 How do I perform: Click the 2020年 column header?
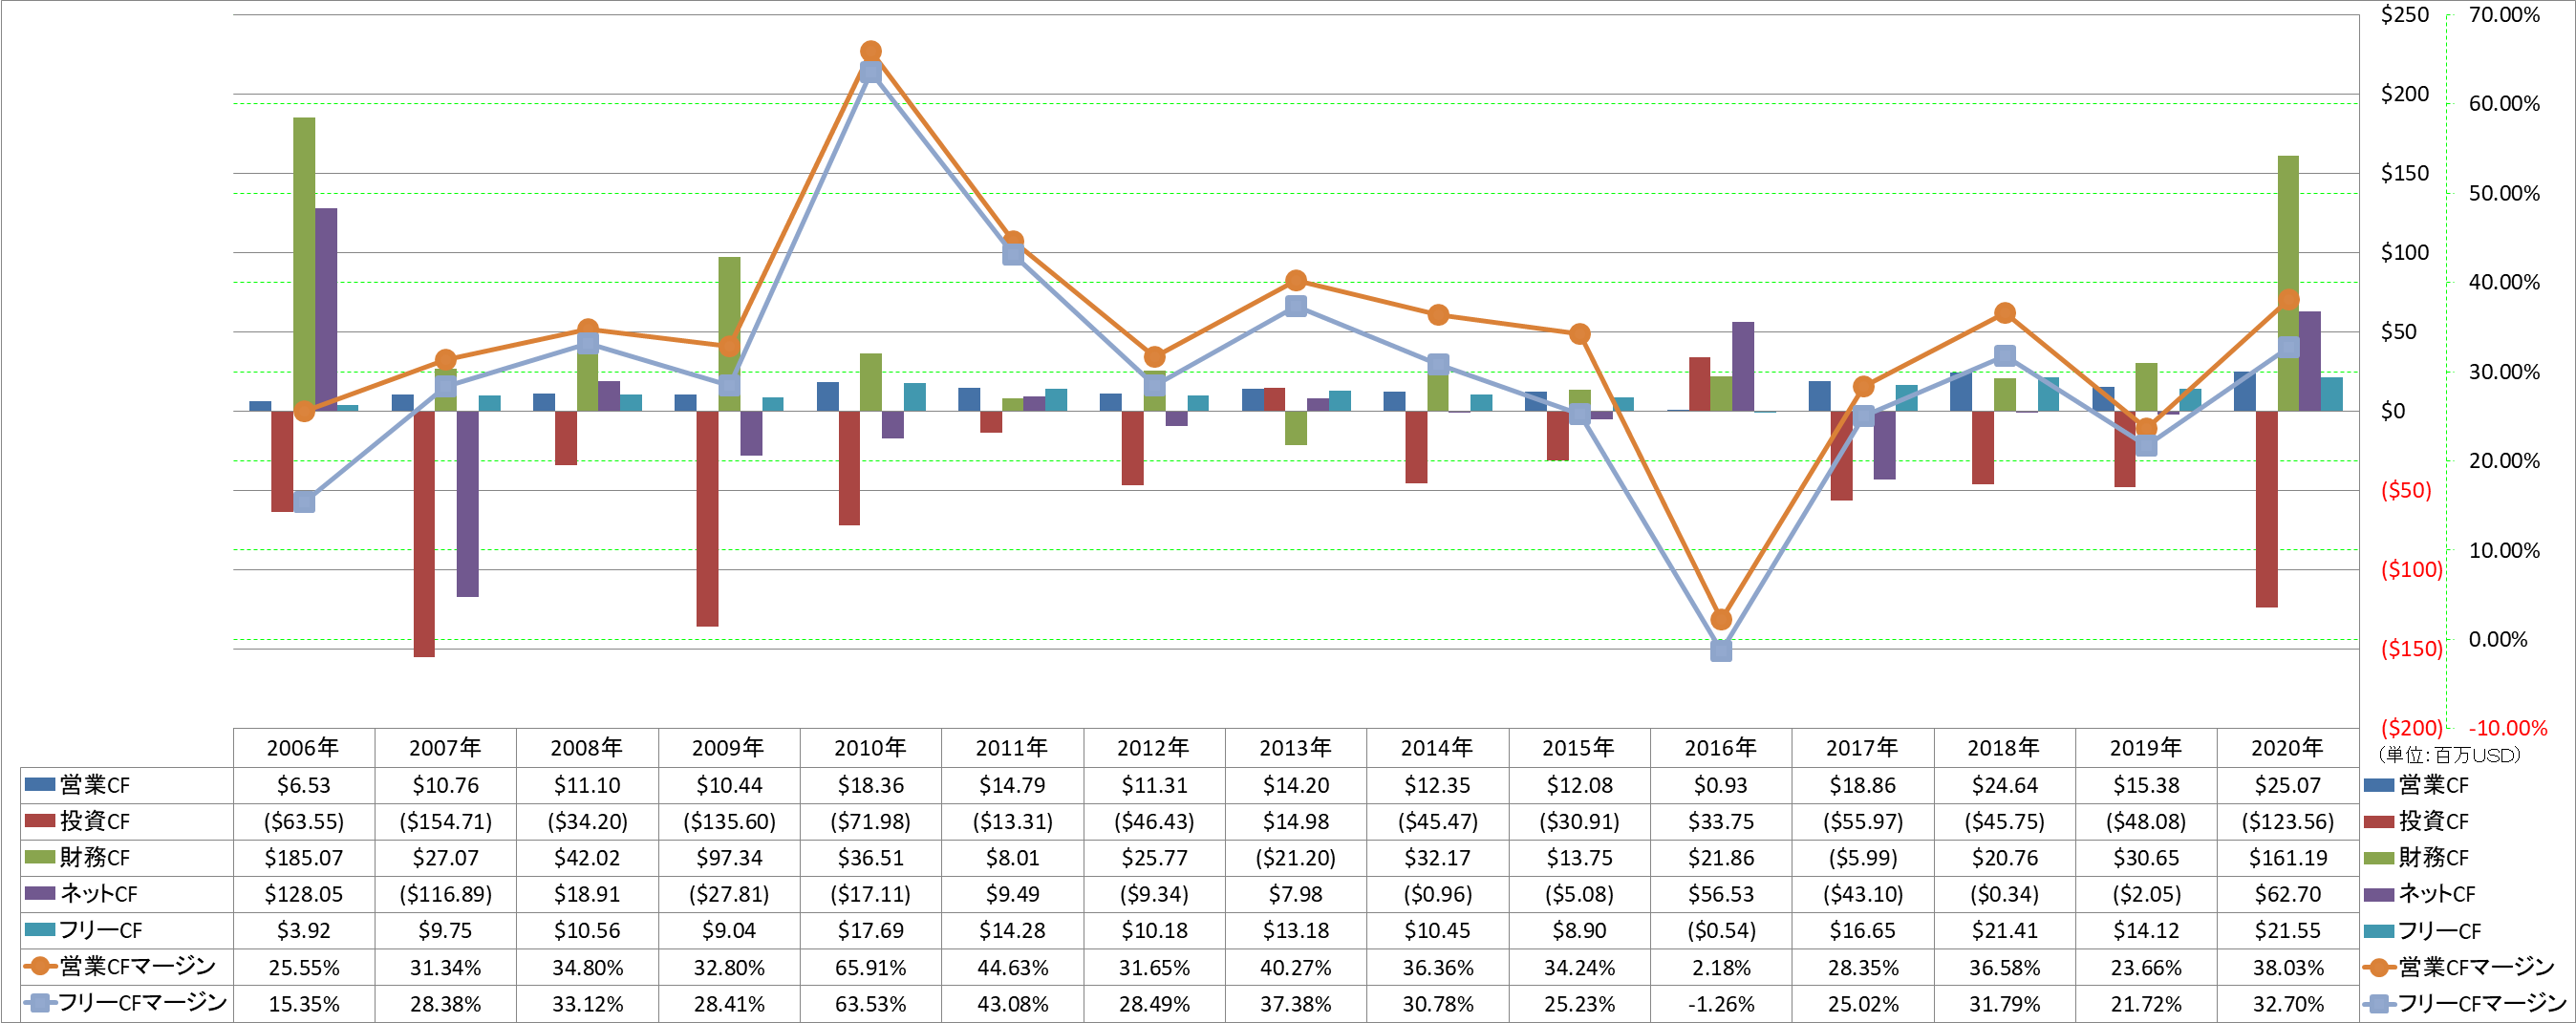(x=2287, y=748)
